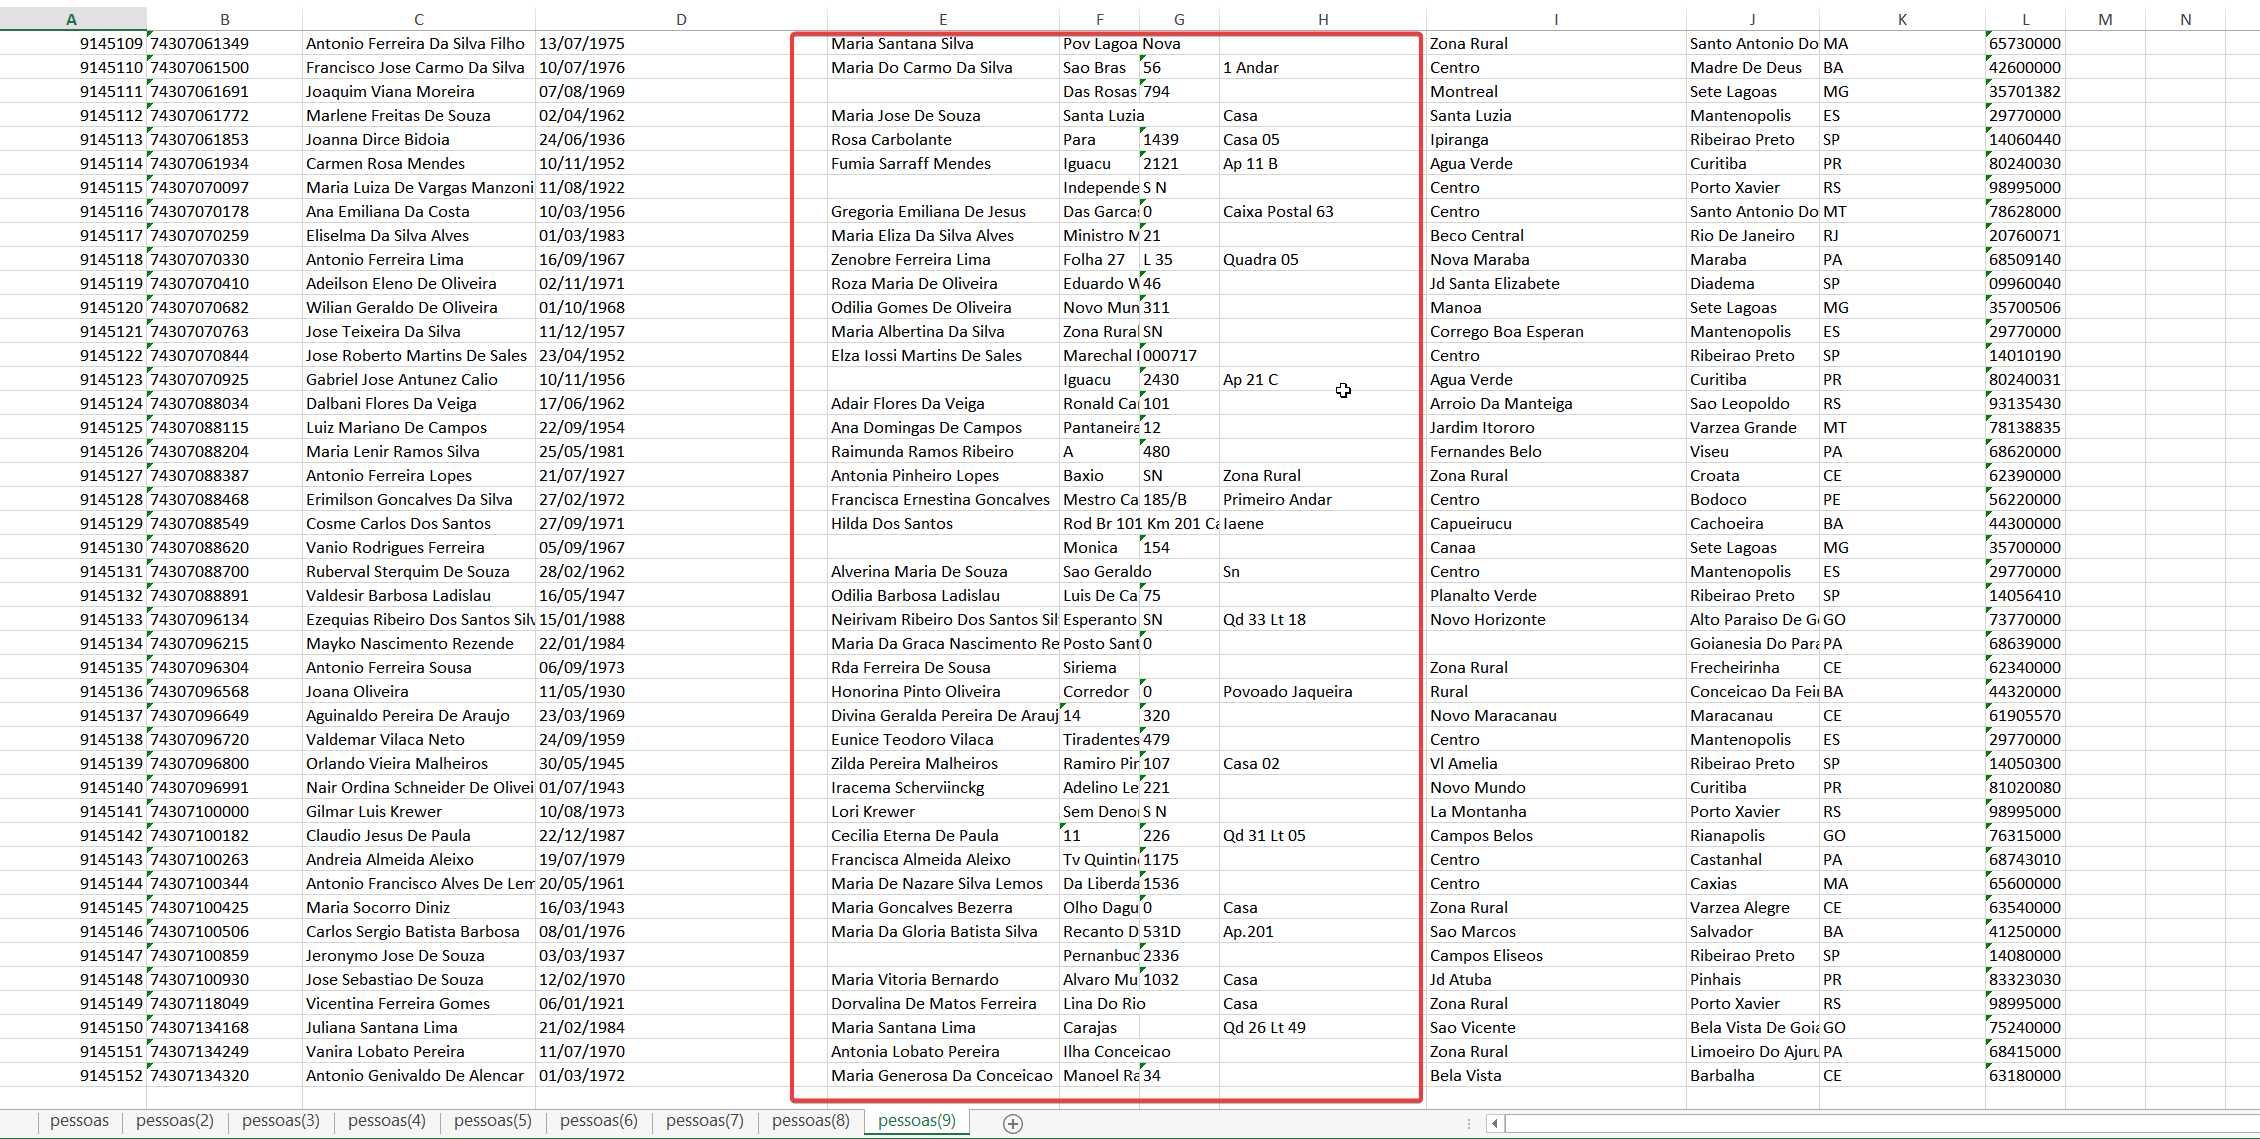Select cell 'Jd Santa Elizabete'
Image resolution: width=2260 pixels, height=1139 pixels.
1556,283
